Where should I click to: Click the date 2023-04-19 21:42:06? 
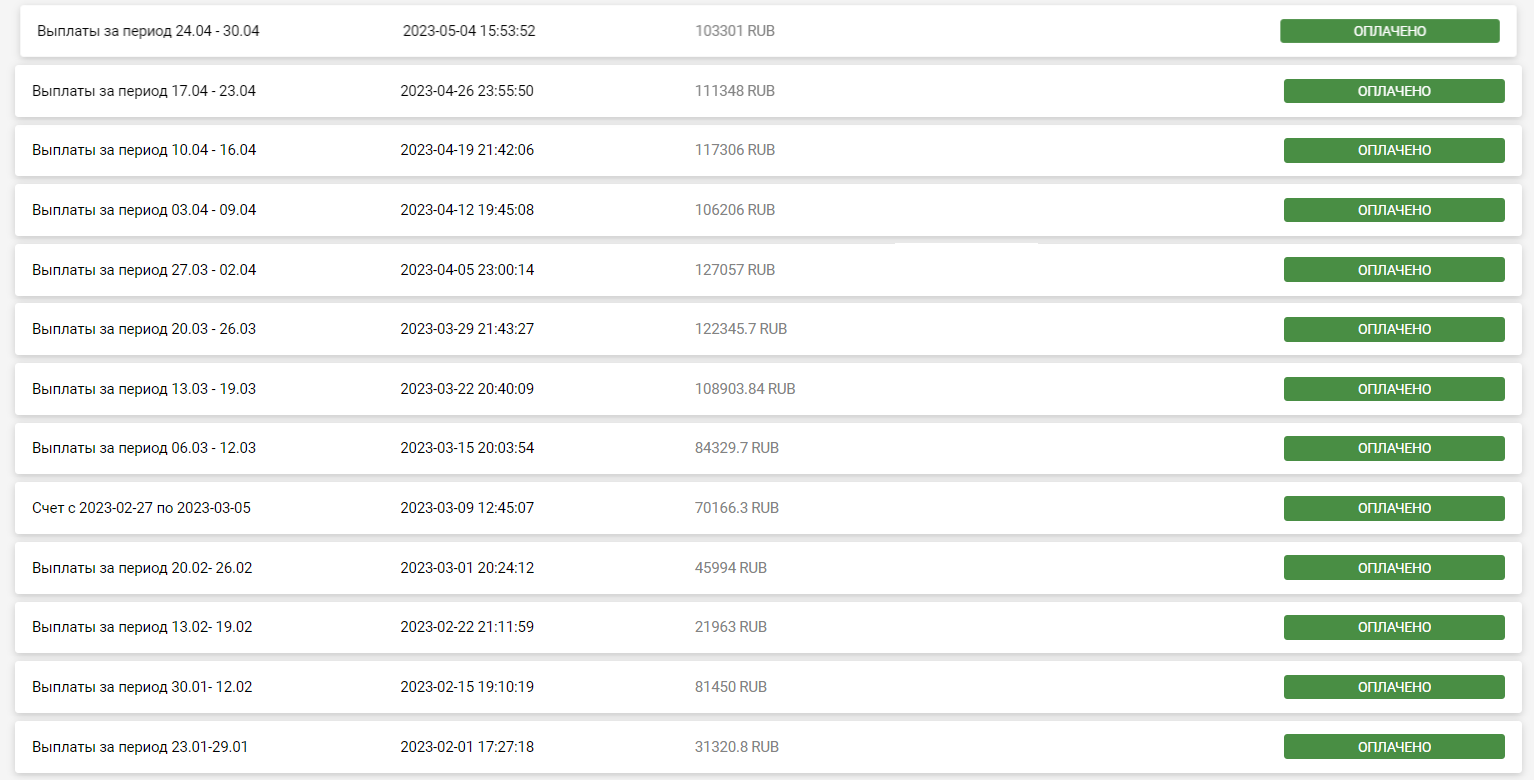(x=467, y=150)
